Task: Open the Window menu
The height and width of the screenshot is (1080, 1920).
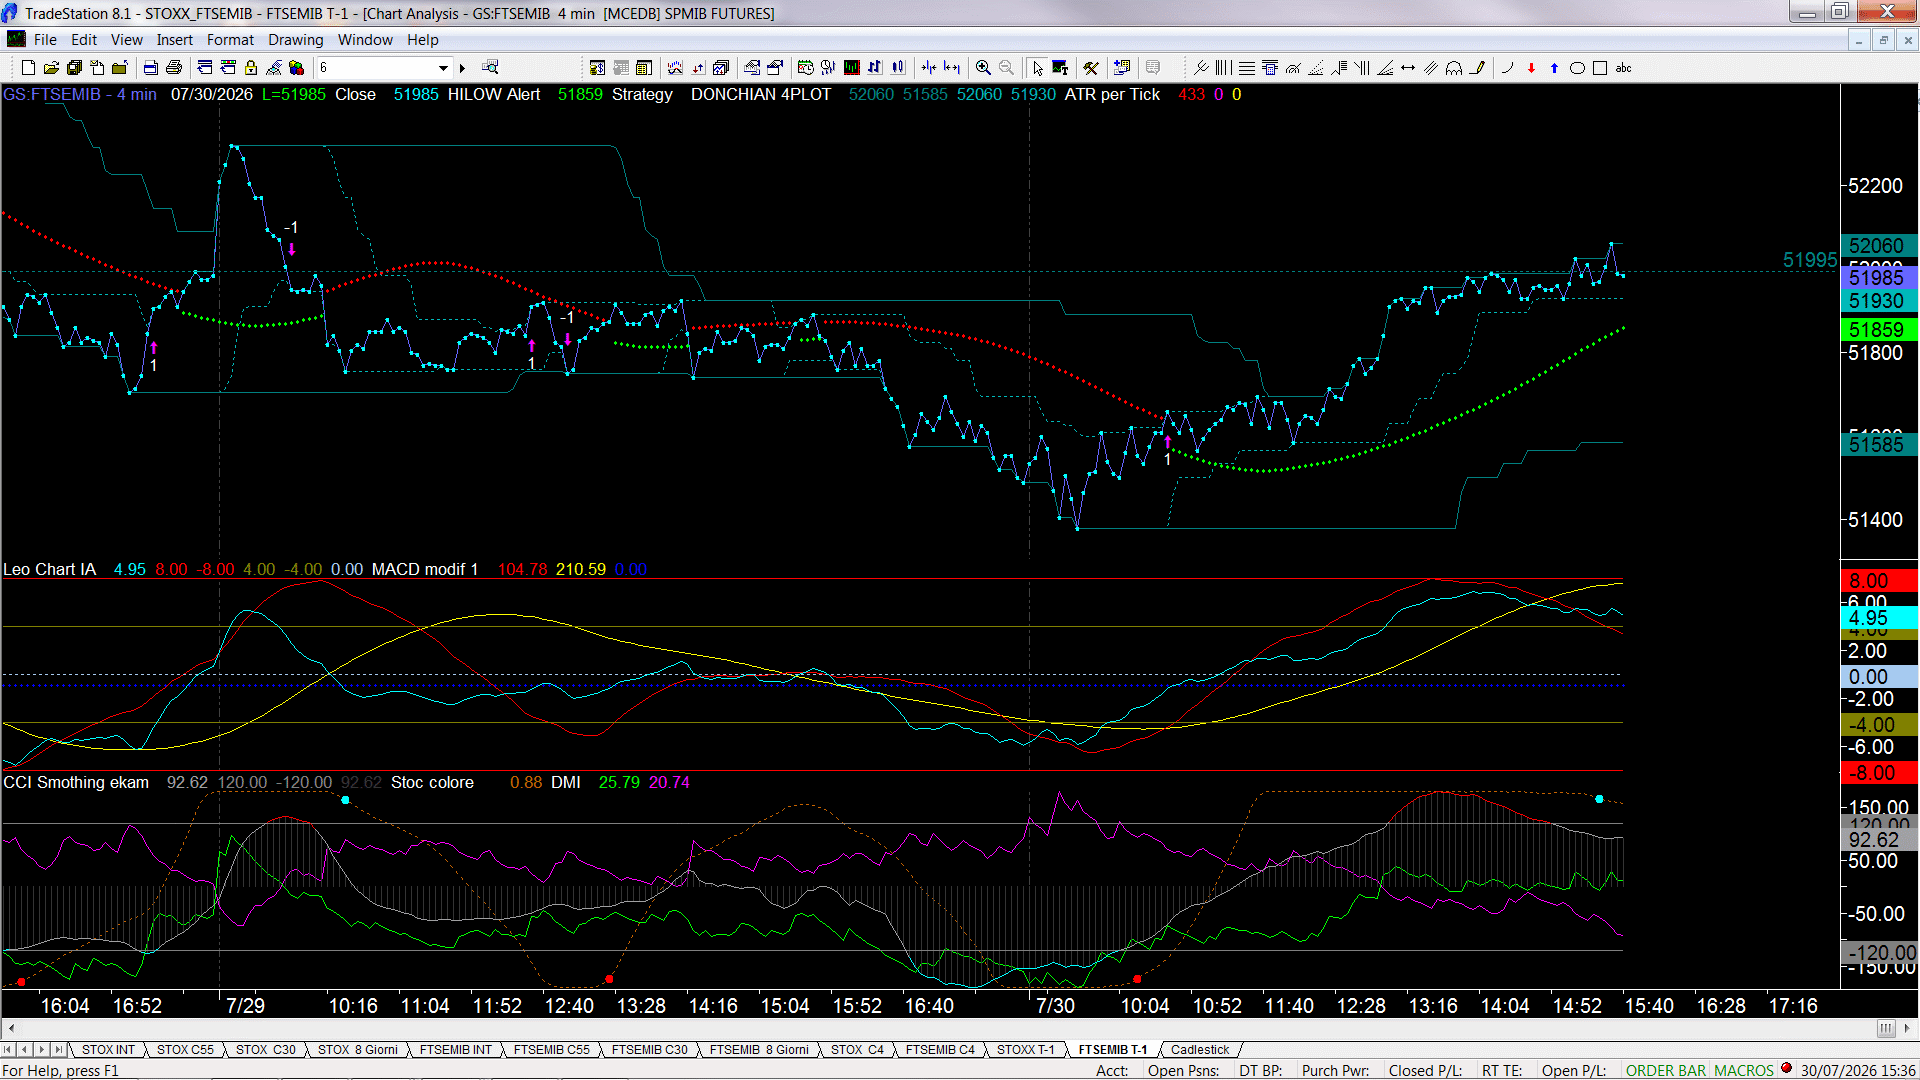Action: (365, 40)
